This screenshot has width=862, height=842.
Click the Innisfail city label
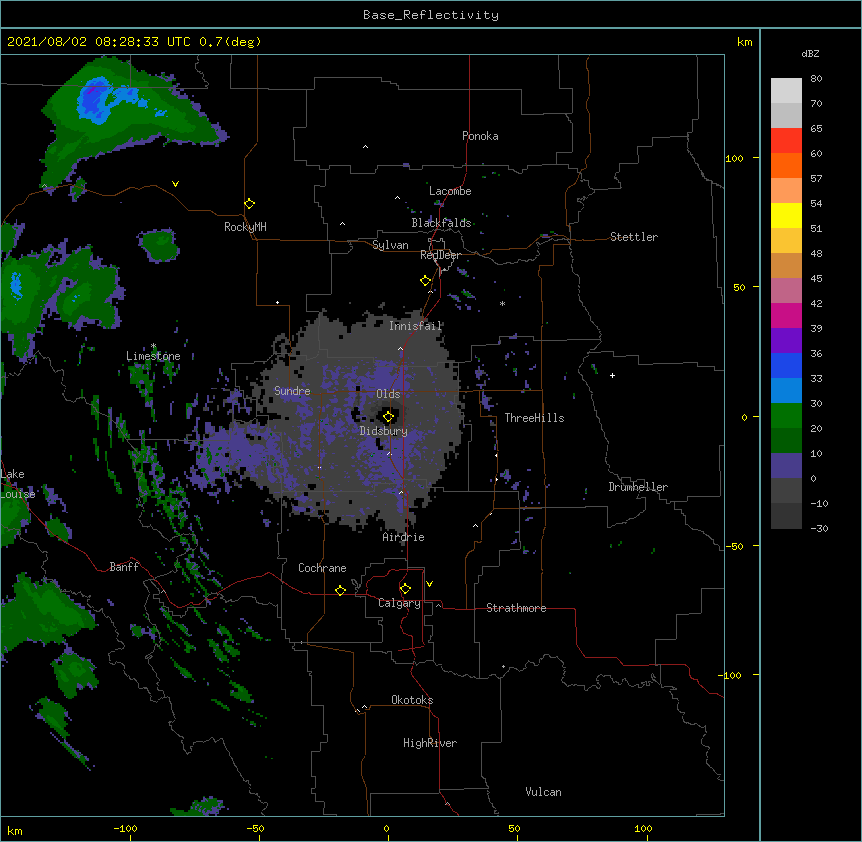(x=415, y=326)
